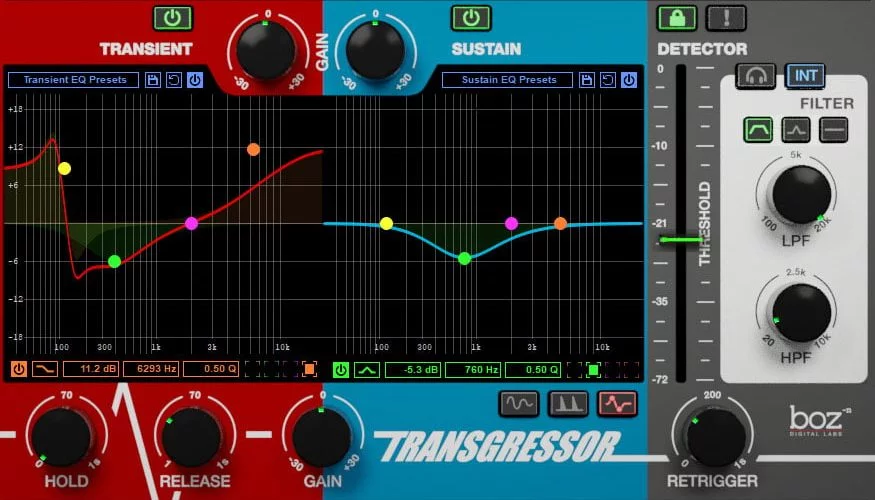This screenshot has height=500, width=875.
Task: Select the magenta node on the Transient EQ graph
Action: [x=191, y=224]
